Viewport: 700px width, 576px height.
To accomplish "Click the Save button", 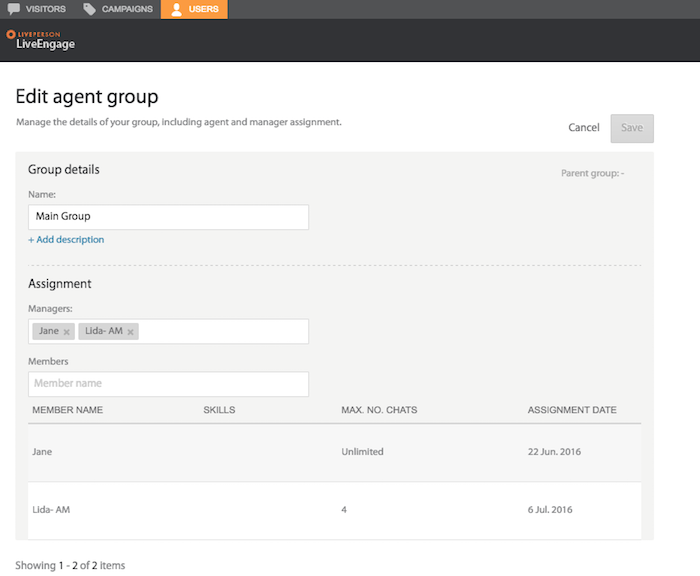I will (x=632, y=128).
